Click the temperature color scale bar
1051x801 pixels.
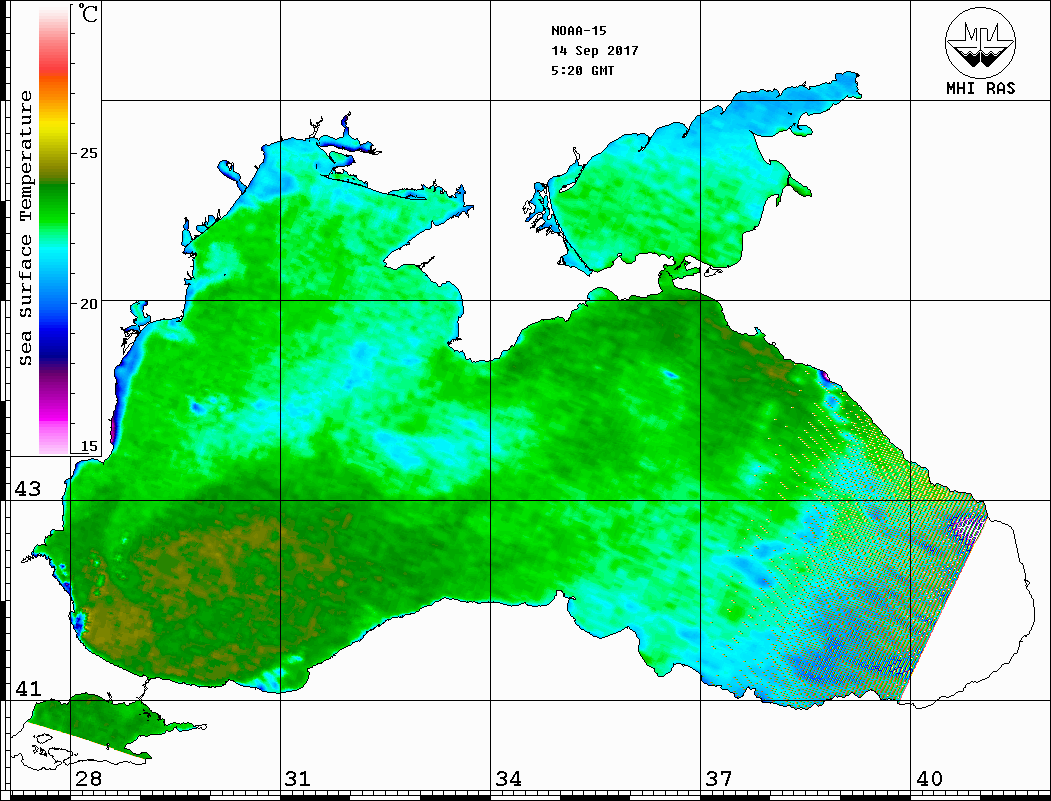click(x=54, y=230)
